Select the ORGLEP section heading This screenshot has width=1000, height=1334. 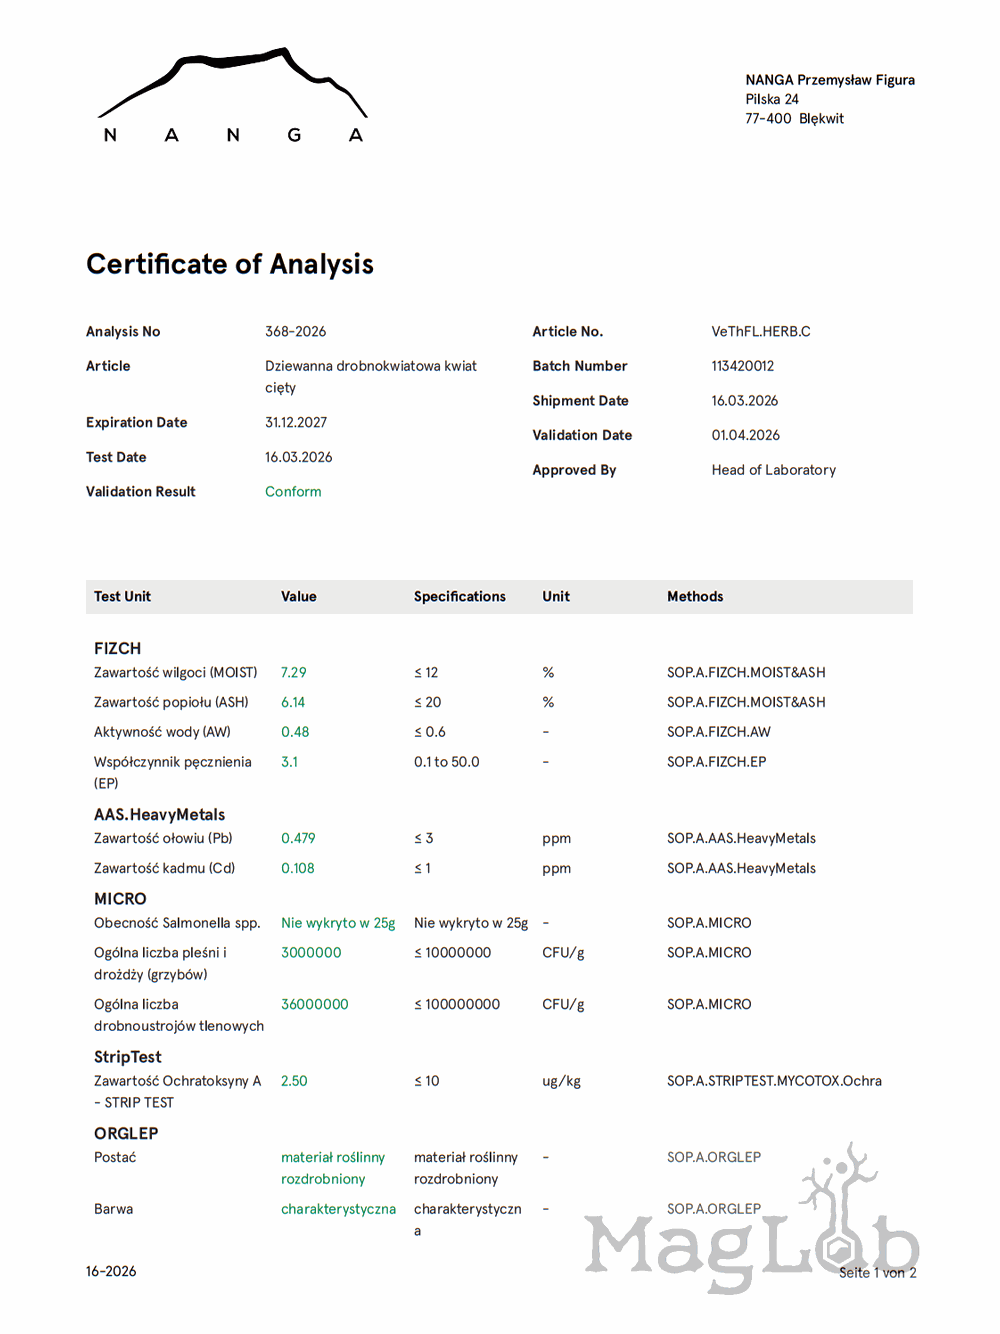126,1133
